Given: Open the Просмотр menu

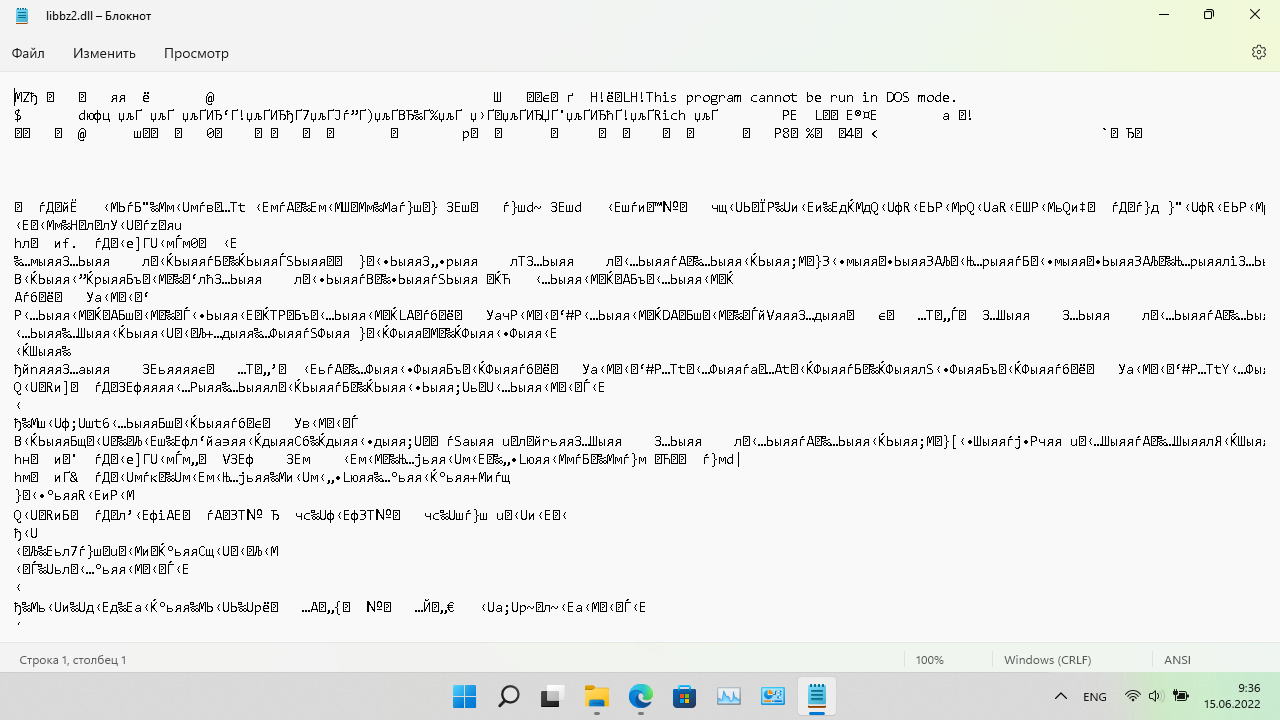Looking at the screenshot, I should (x=196, y=53).
